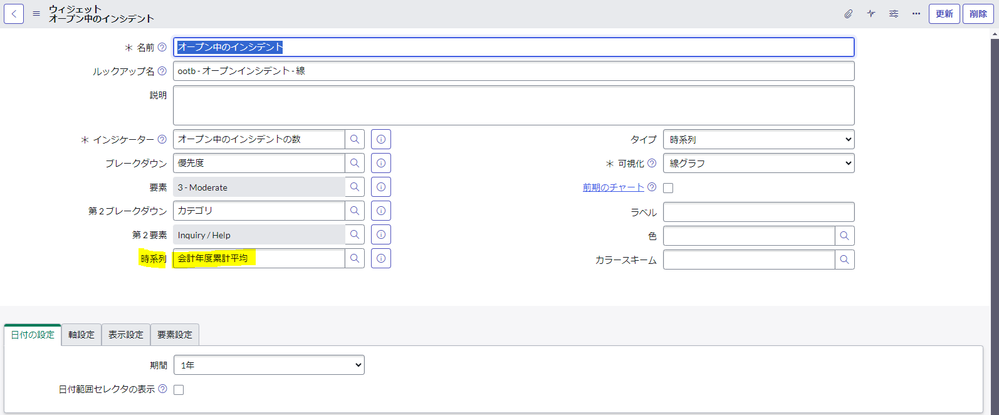The height and width of the screenshot is (415, 999).
Task: Open the form context hamburger menu
Action: pyautogui.click(x=36, y=13)
